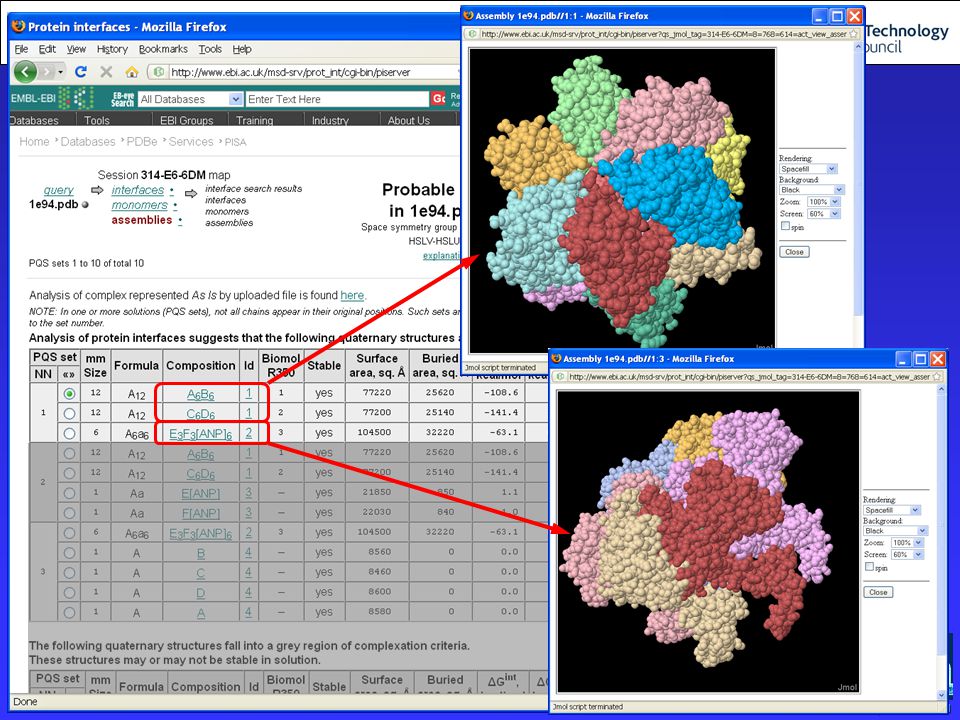
Task: Open Screen 60% dropdown in Assembly 1:3
Action: (907, 555)
